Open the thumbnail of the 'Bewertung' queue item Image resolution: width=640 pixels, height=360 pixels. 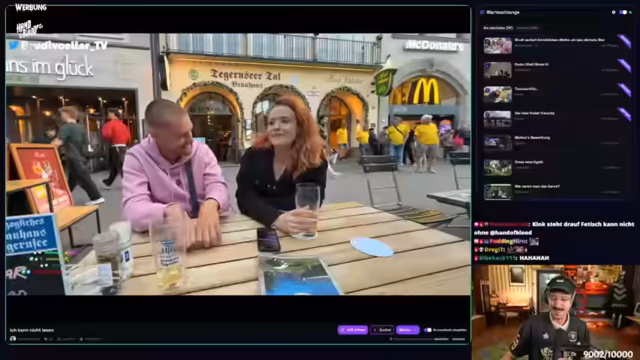tap(498, 143)
